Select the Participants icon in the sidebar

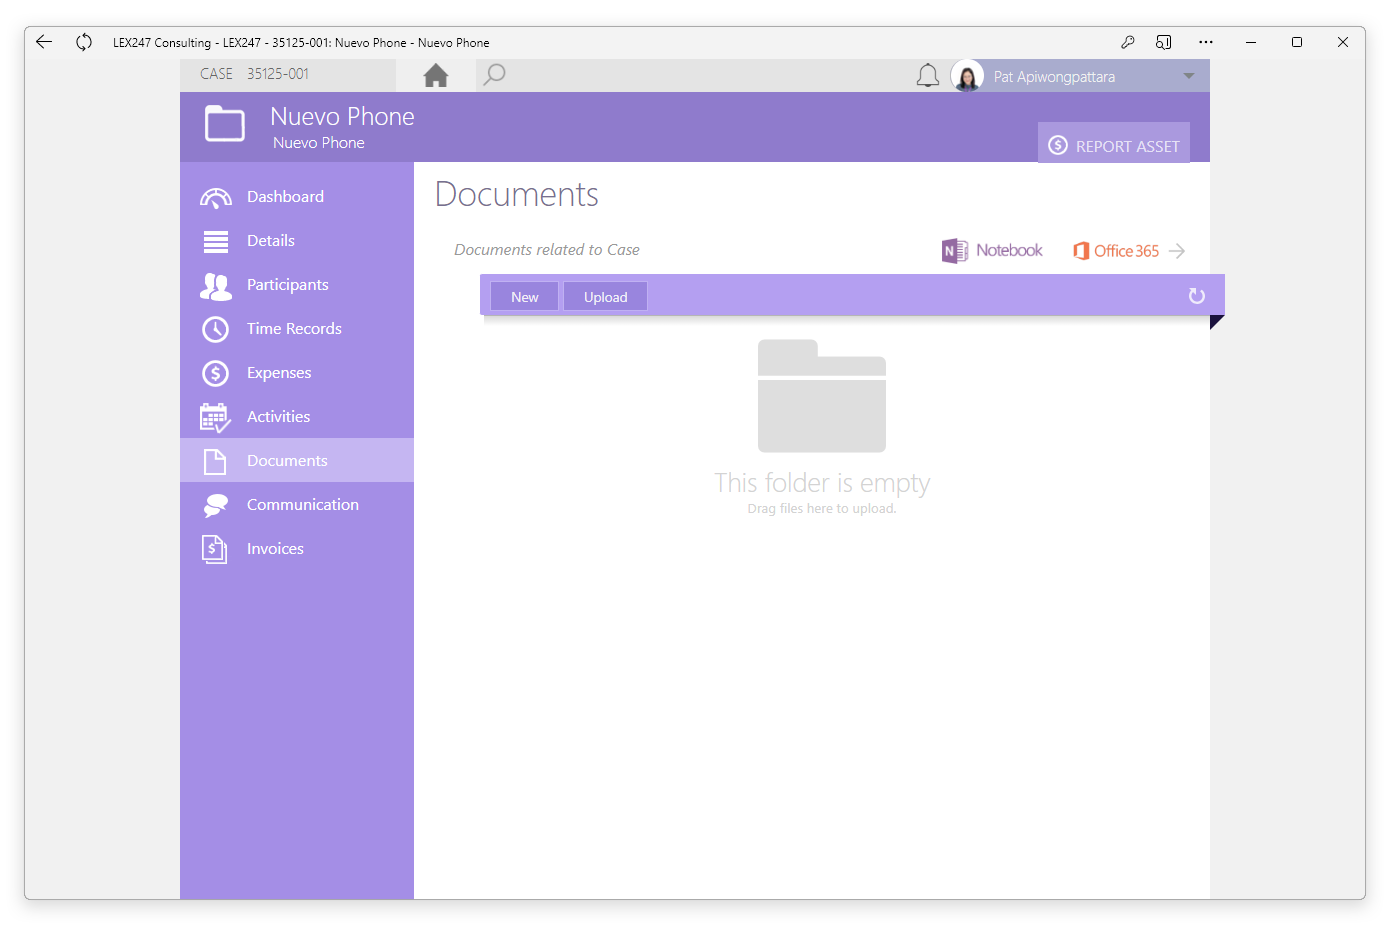(x=215, y=285)
